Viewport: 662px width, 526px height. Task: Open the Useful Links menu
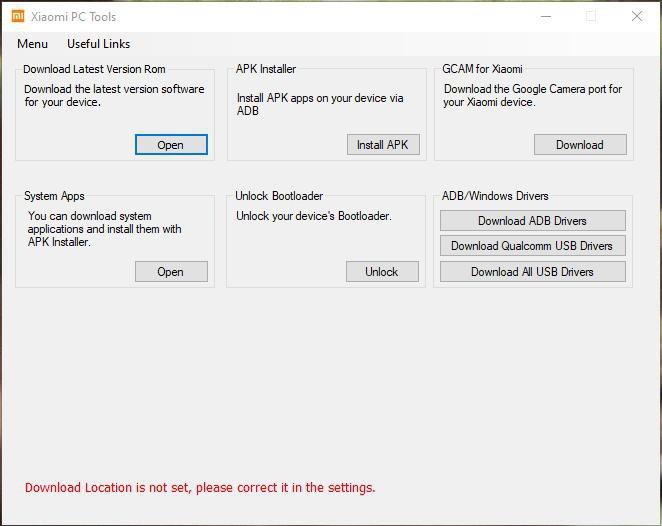coord(98,44)
